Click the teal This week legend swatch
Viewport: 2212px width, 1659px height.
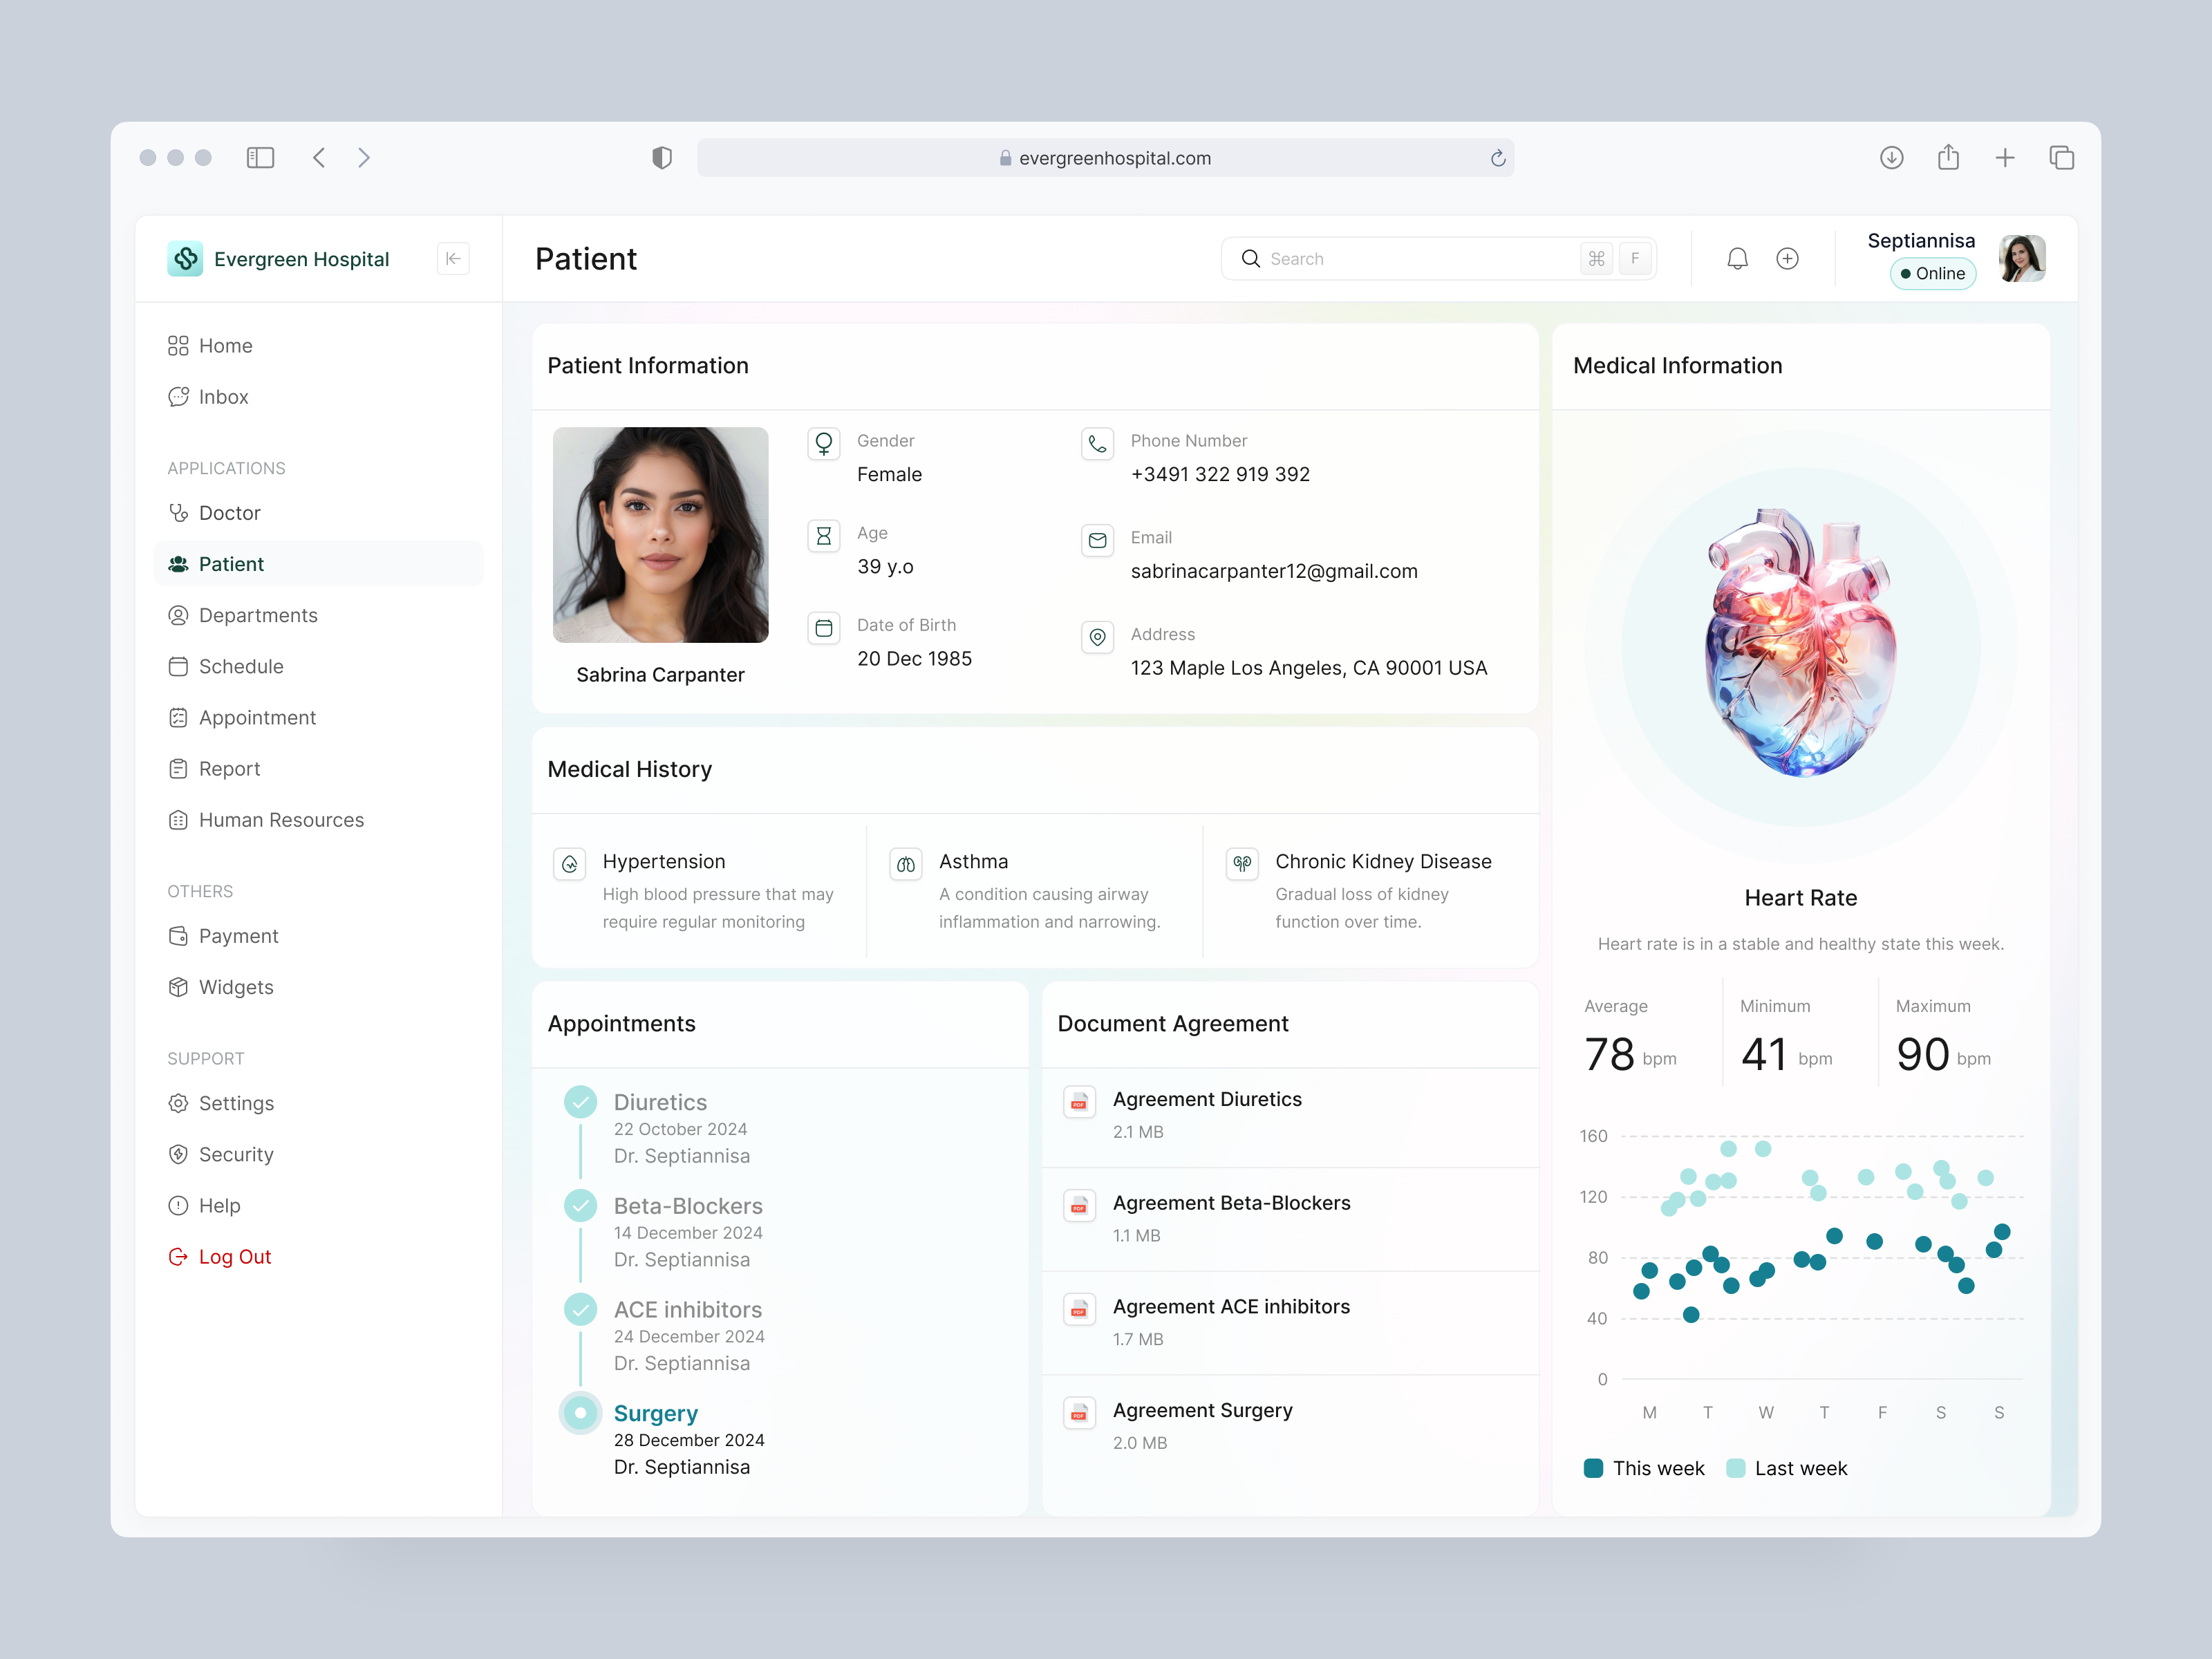1593,1468
